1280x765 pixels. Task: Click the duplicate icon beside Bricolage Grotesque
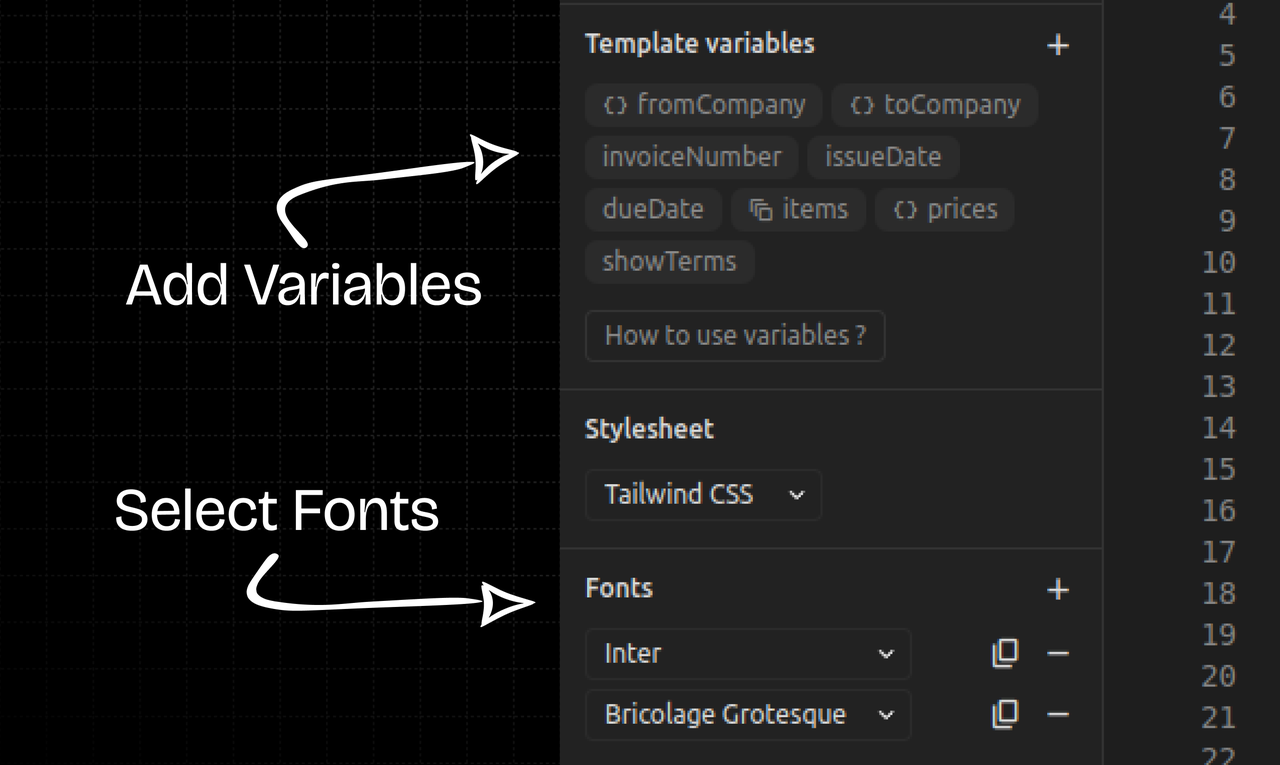pyautogui.click(x=1004, y=714)
